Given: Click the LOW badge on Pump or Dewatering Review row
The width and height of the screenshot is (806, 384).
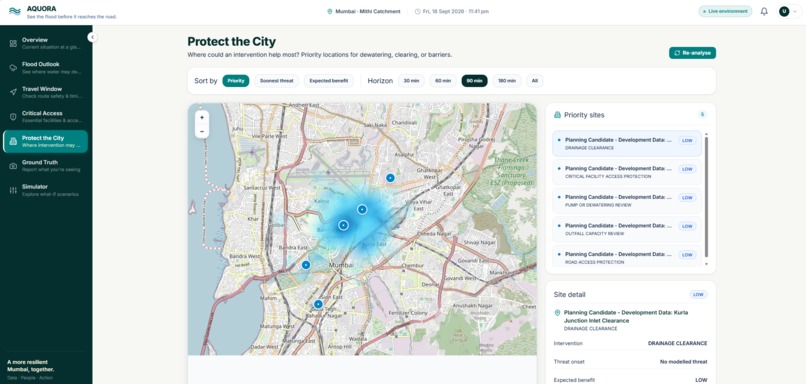Looking at the screenshot, I should click(687, 197).
